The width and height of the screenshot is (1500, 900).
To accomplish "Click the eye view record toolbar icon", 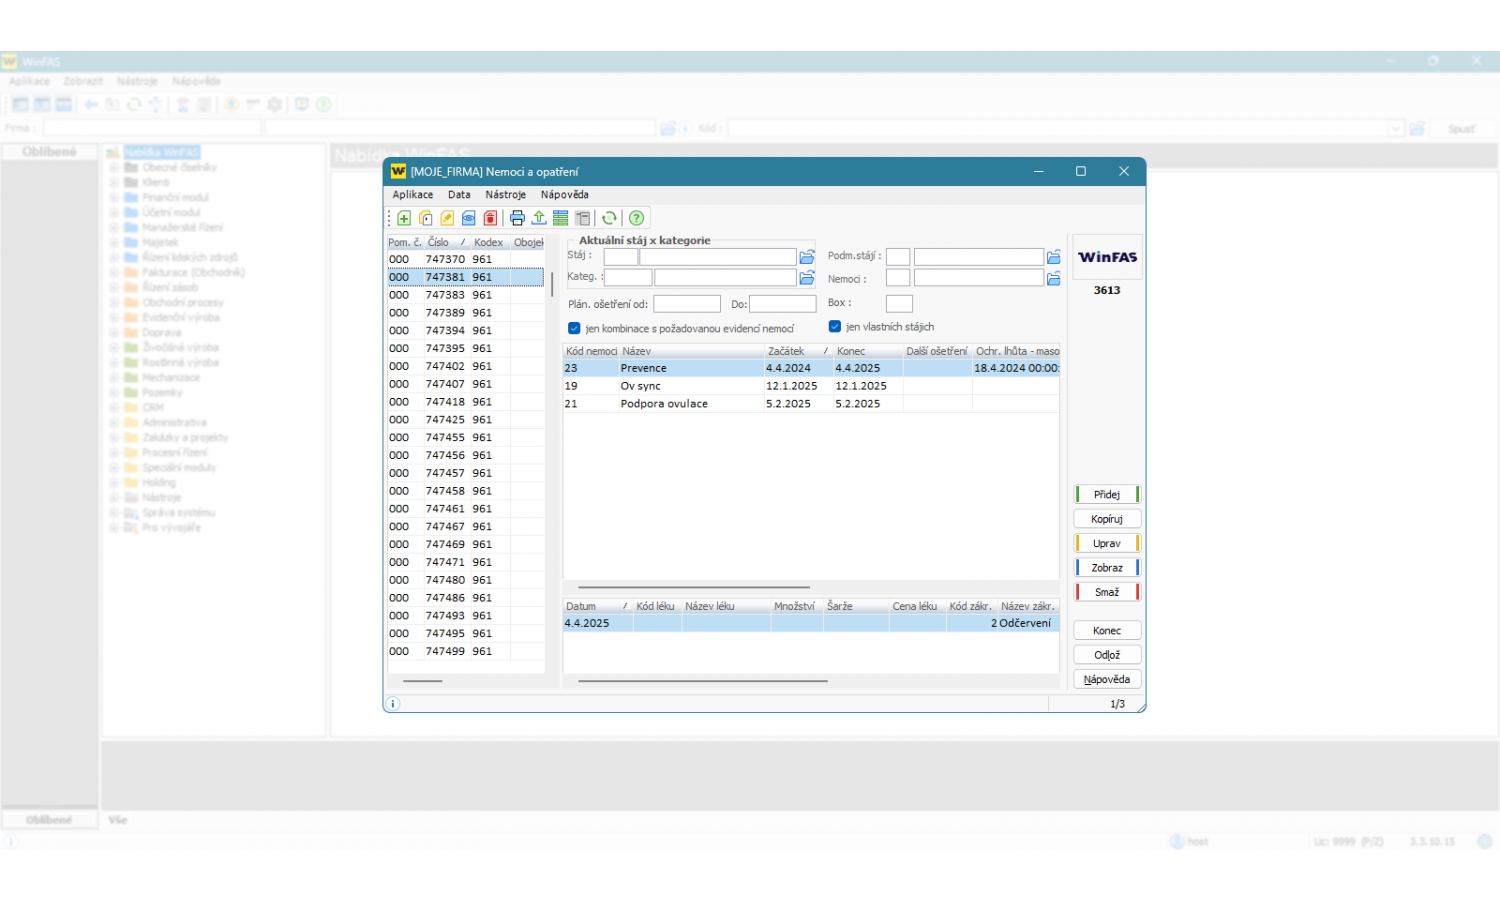I will coord(469,218).
